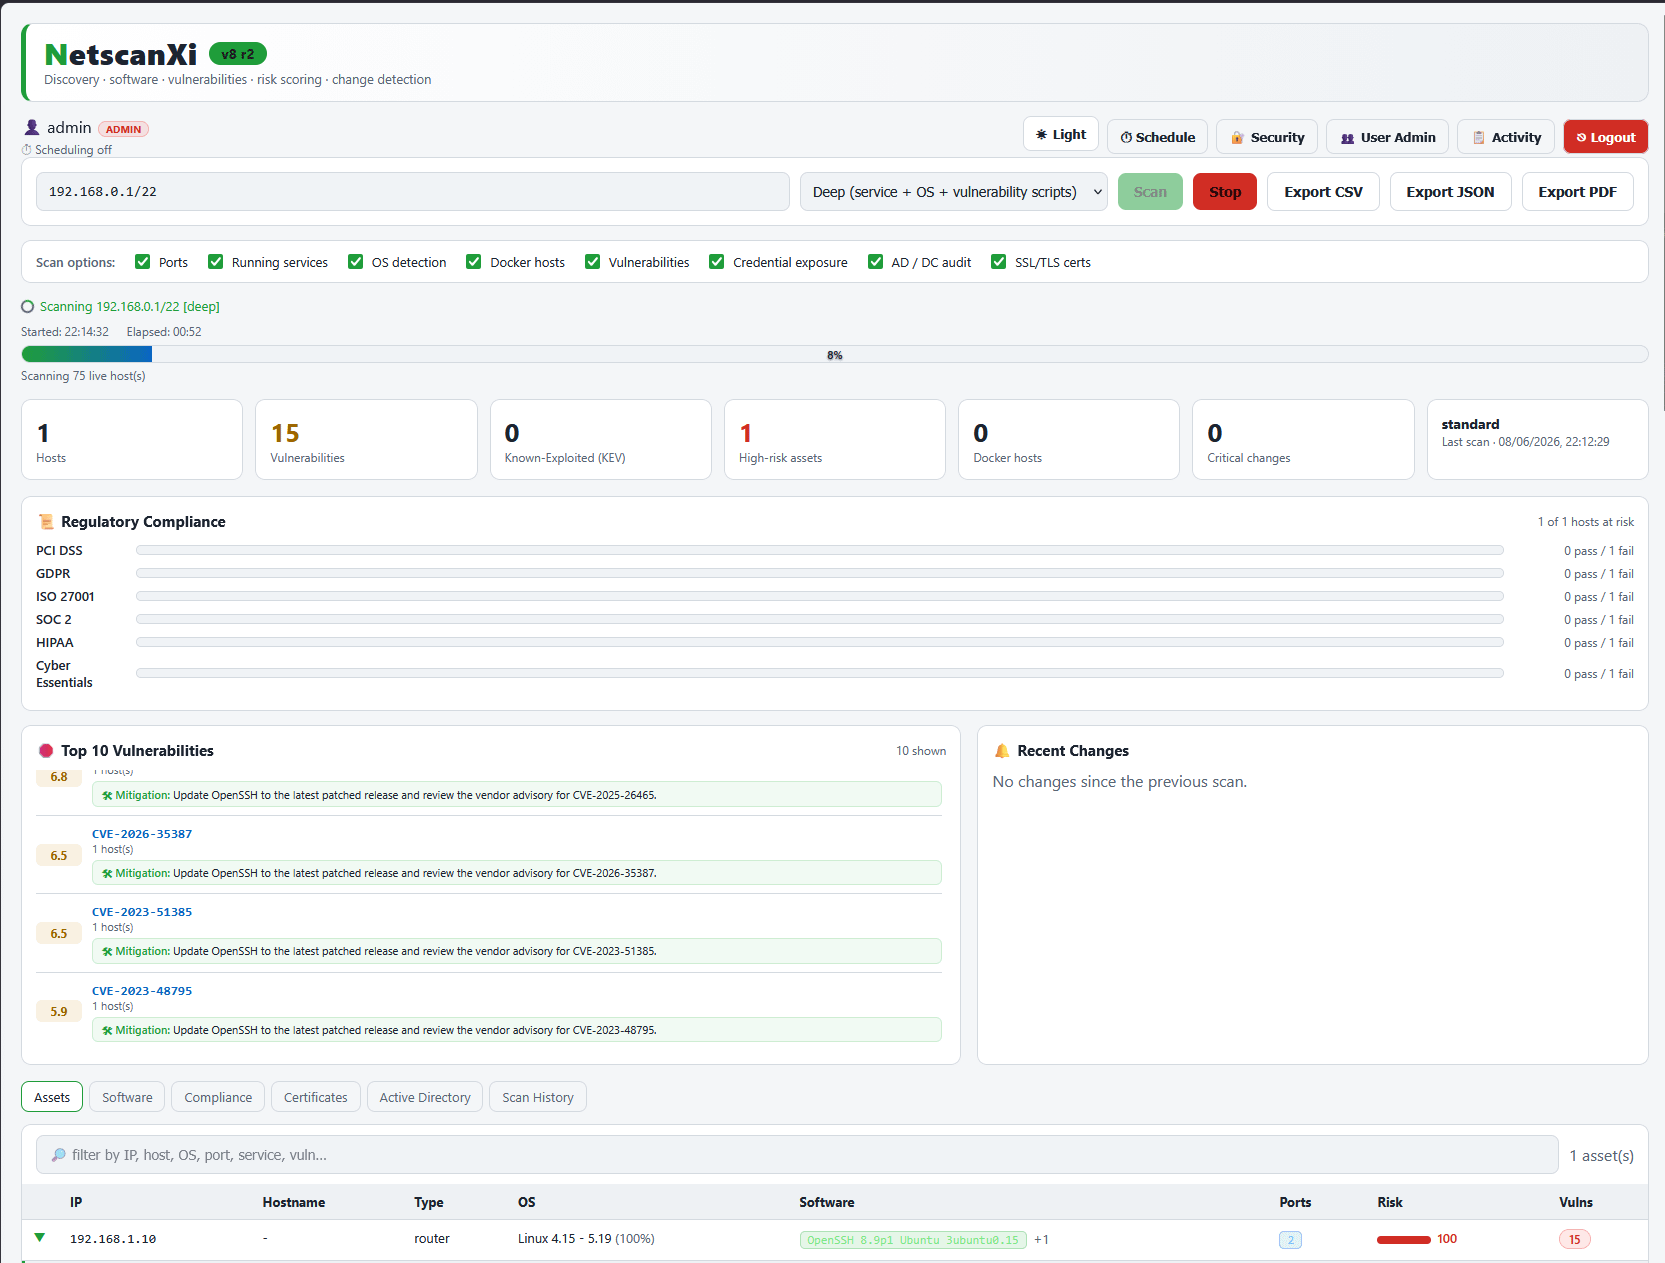Open the Software tab
1665x1263 pixels.
(x=127, y=1097)
